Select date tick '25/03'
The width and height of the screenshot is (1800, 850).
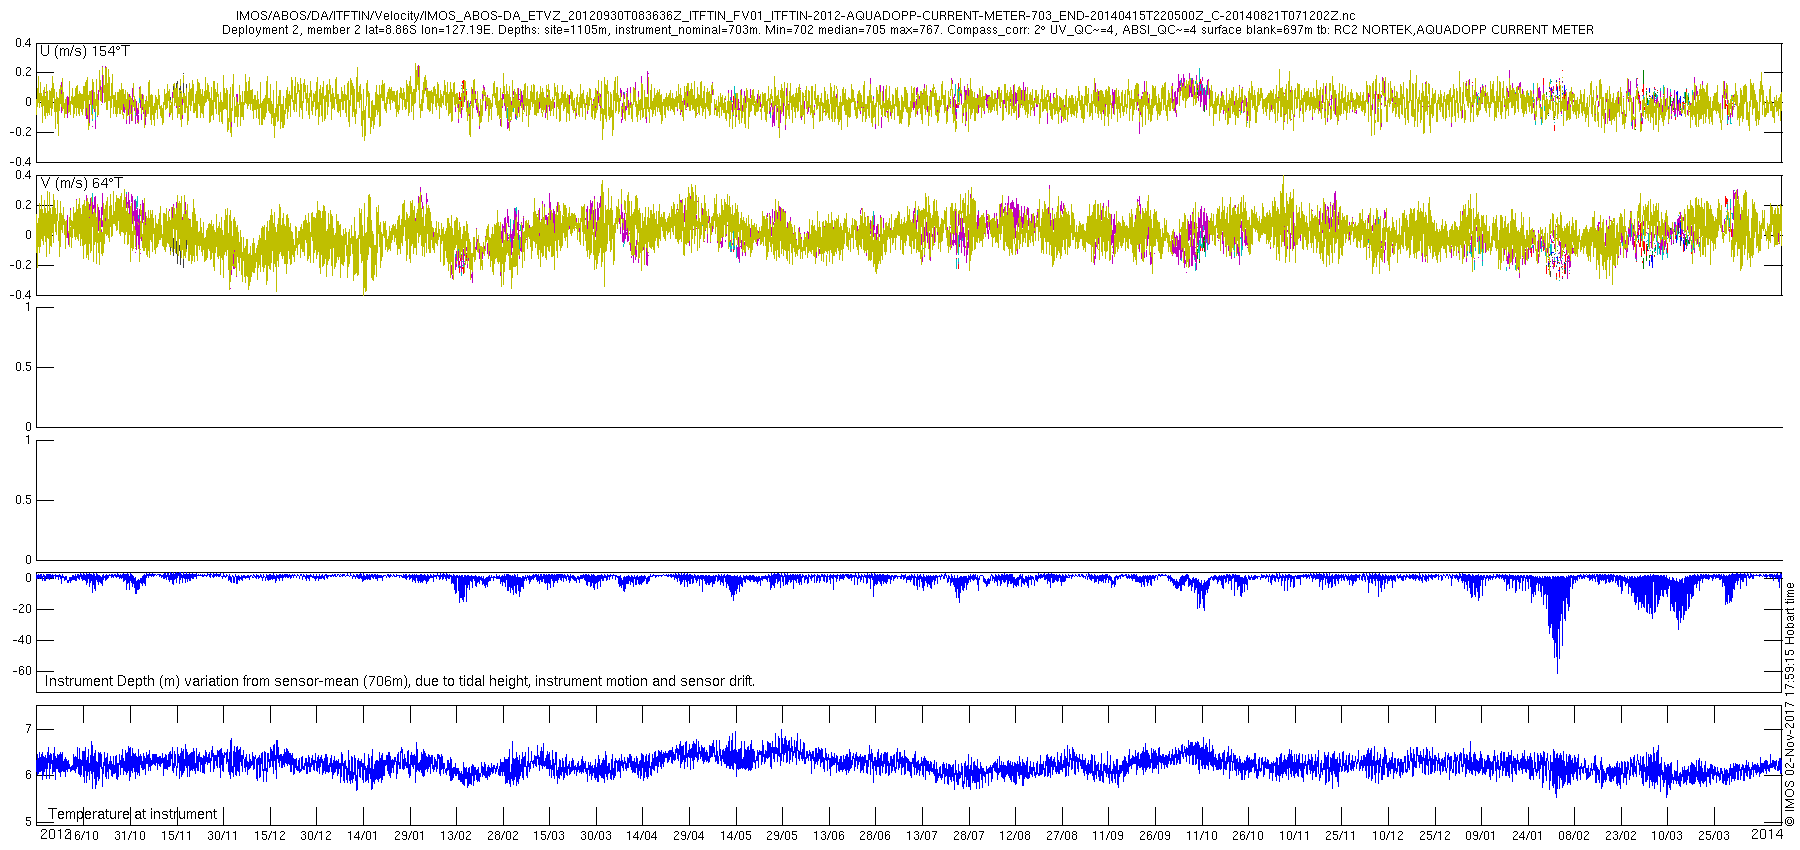click(1714, 836)
